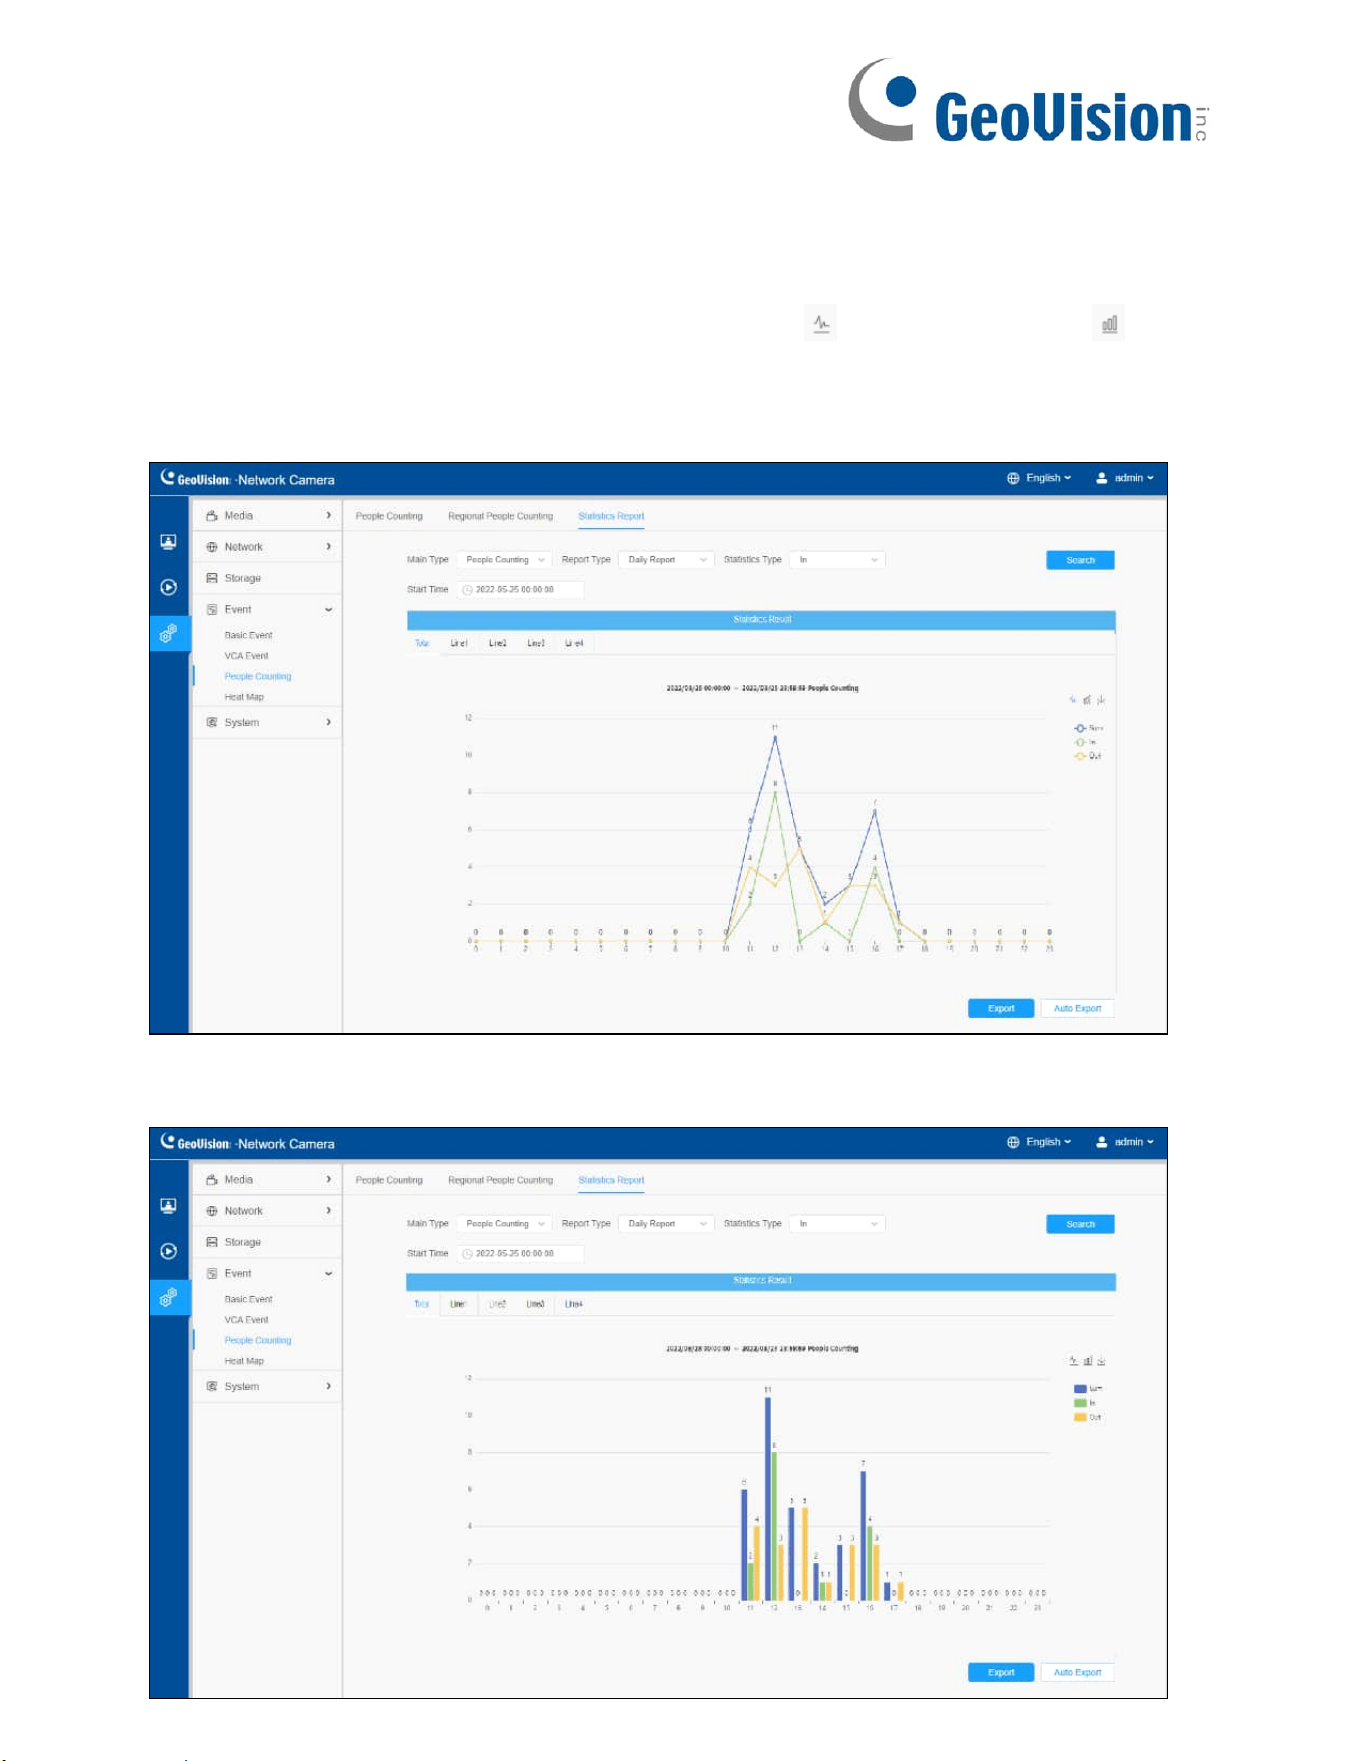The width and height of the screenshot is (1361, 1761).
Task: Select Regional People Counting tab in the bar-chart screenshot
Action: (x=500, y=1180)
